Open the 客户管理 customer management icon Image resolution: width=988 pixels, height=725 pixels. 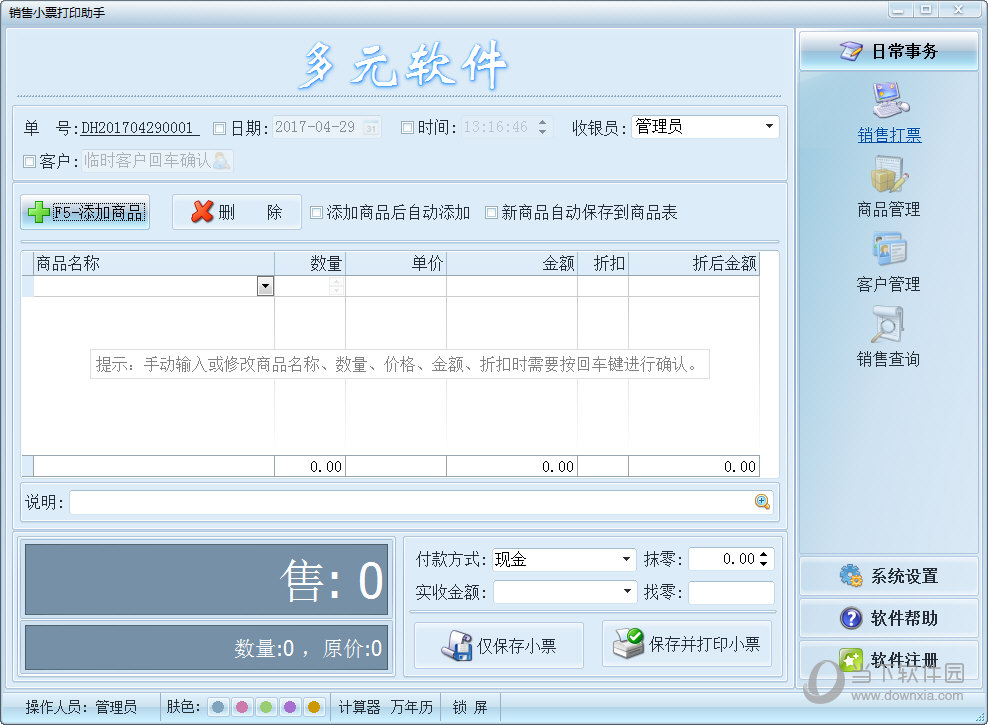[x=889, y=249]
